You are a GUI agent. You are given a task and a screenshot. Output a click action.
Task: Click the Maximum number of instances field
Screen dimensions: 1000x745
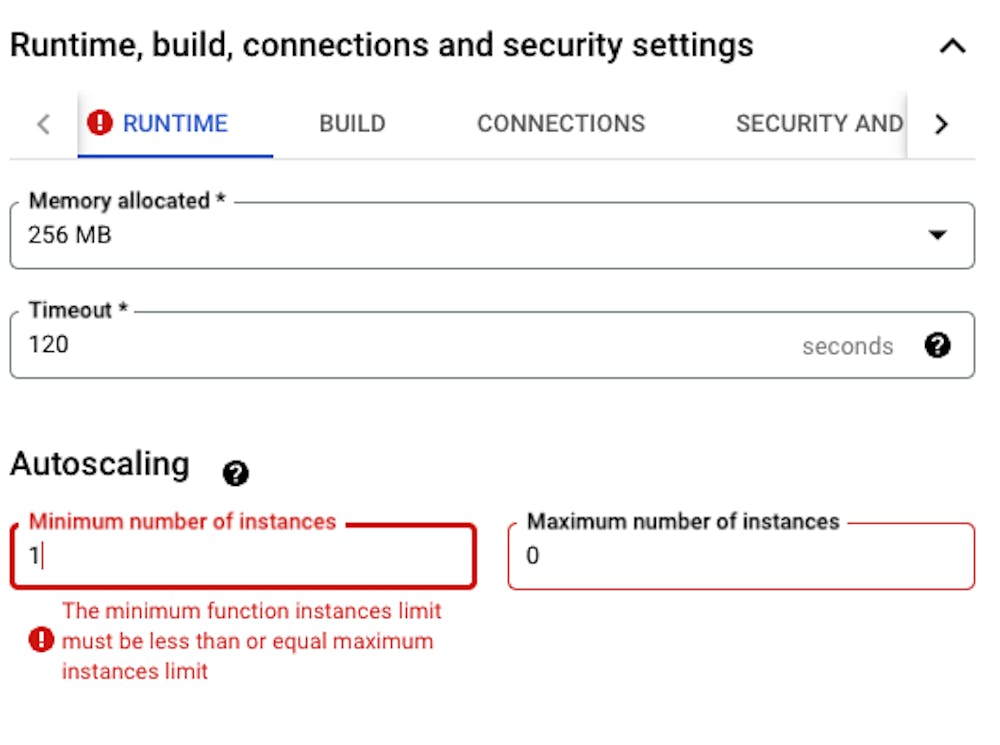pos(740,556)
